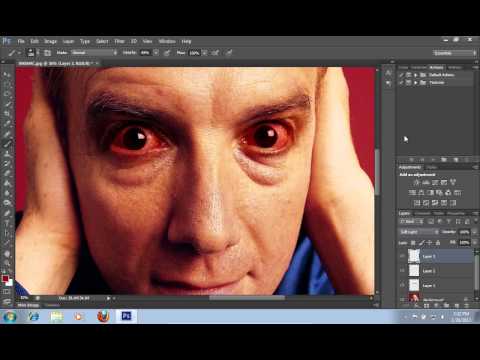Screen dimensions: 480x360
Task: Open the Filter menu
Action: pos(119,41)
